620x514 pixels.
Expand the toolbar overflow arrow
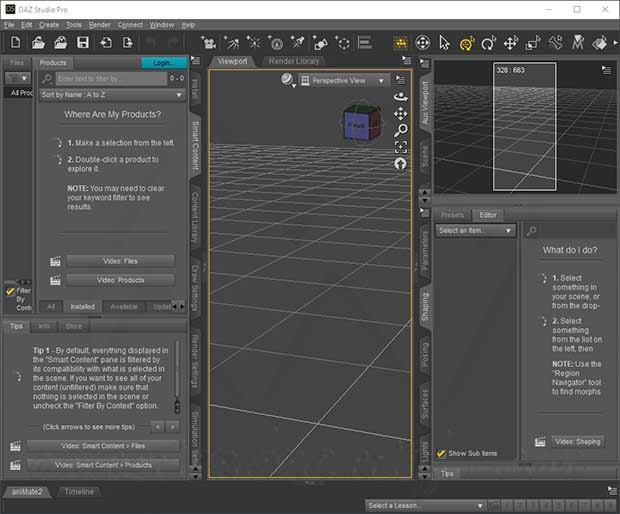(615, 43)
